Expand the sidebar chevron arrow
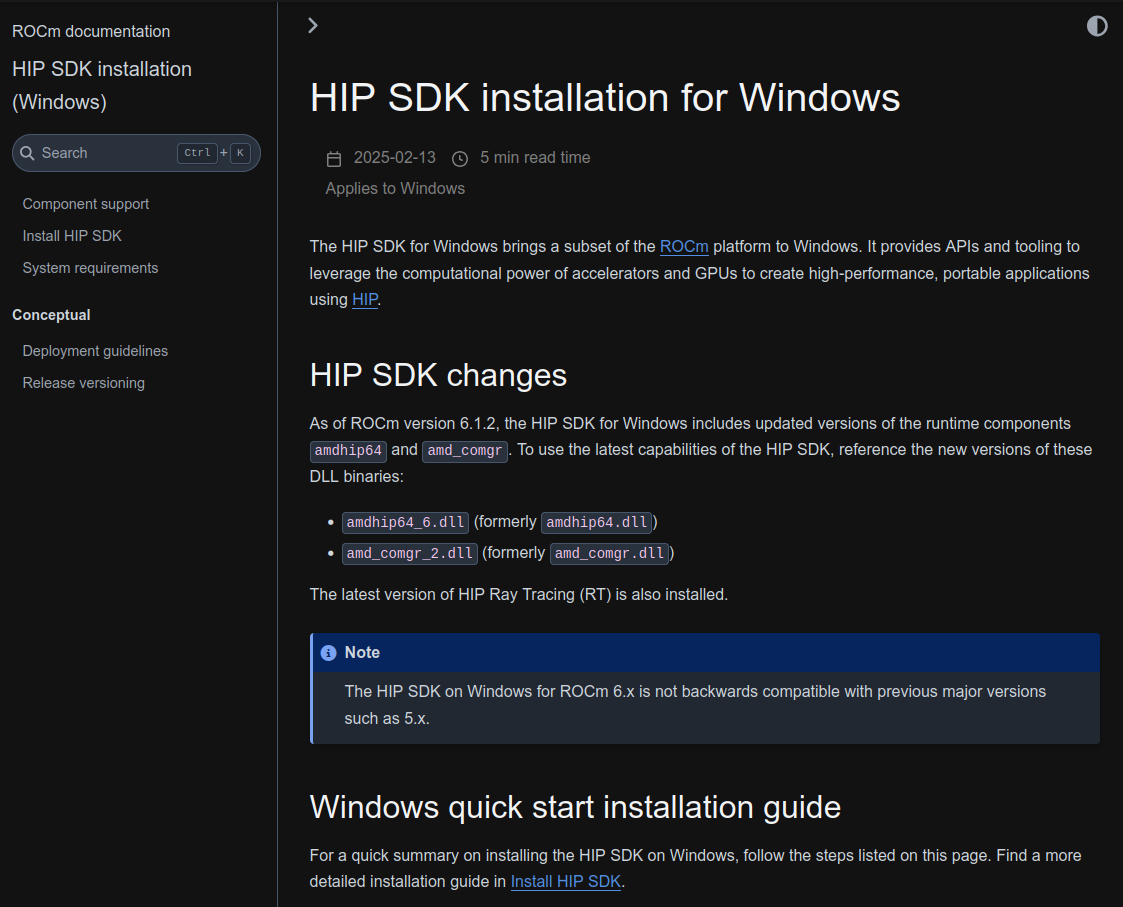 [313, 26]
